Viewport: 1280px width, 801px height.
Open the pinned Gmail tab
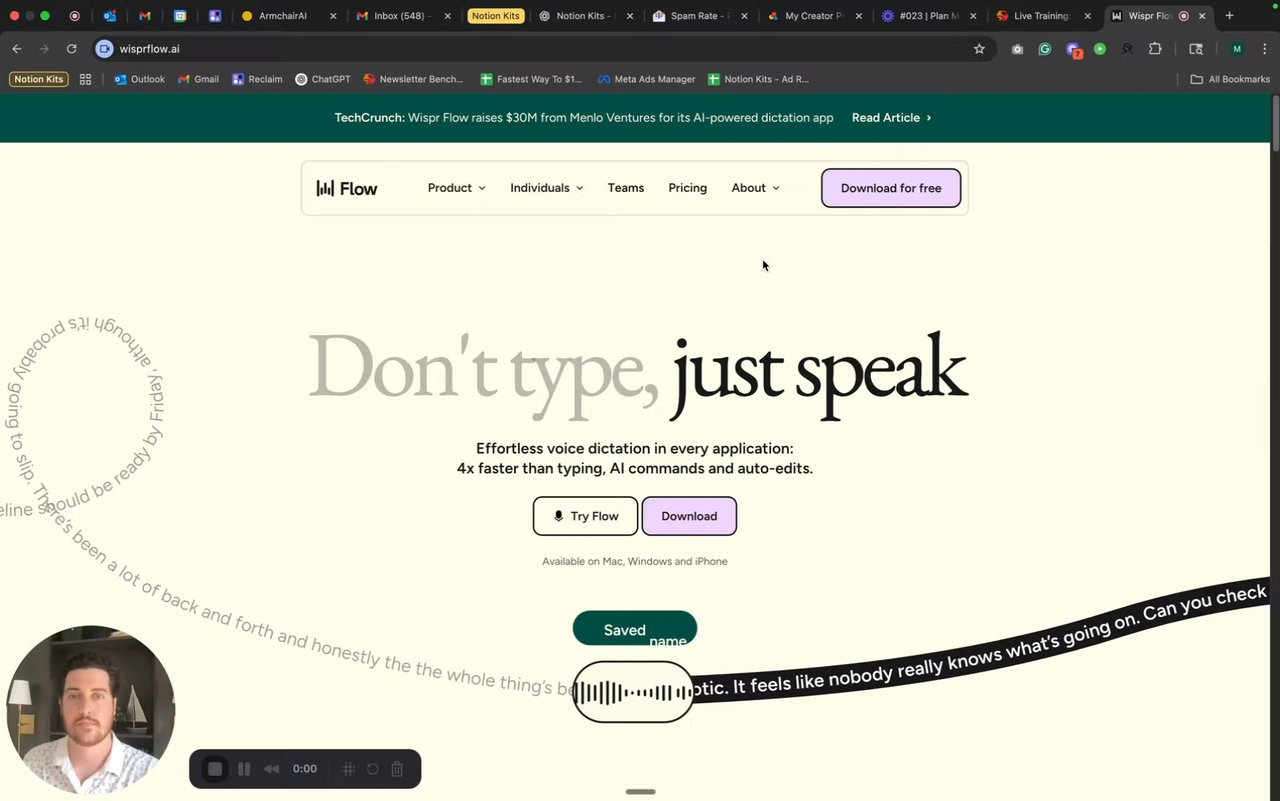[x=145, y=16]
